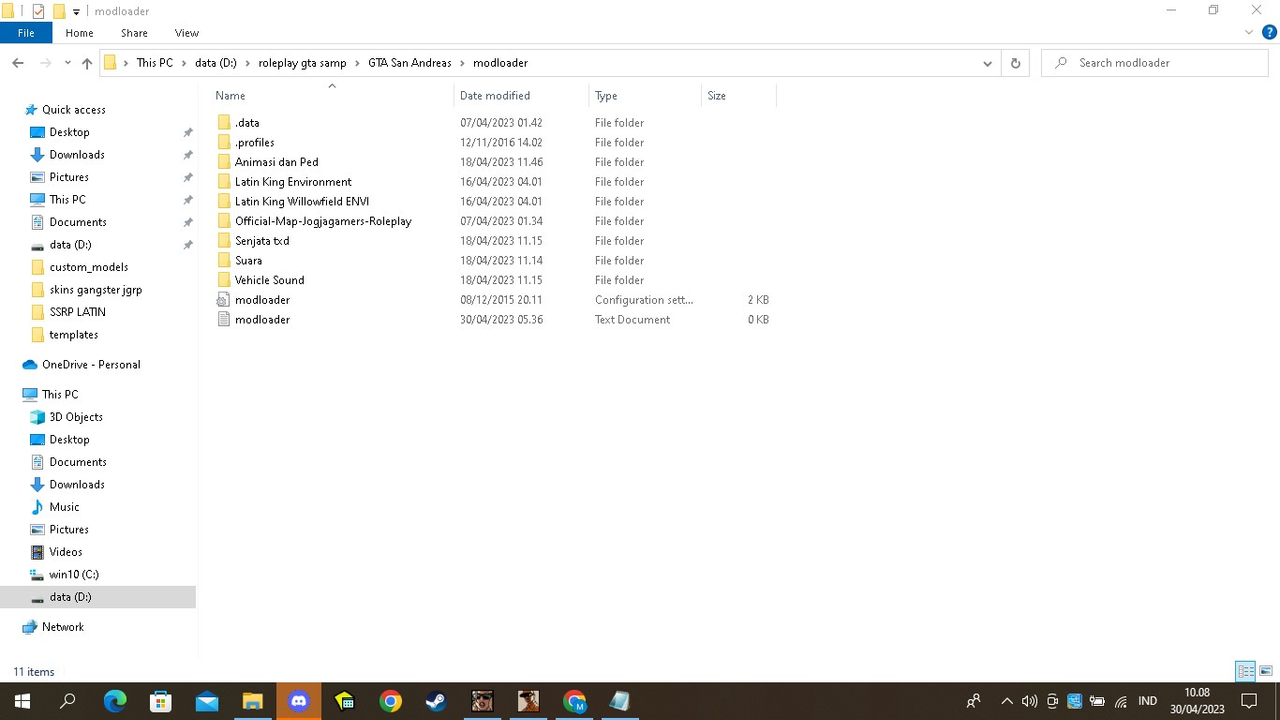Select the Senjata txd folder

tap(262, 241)
